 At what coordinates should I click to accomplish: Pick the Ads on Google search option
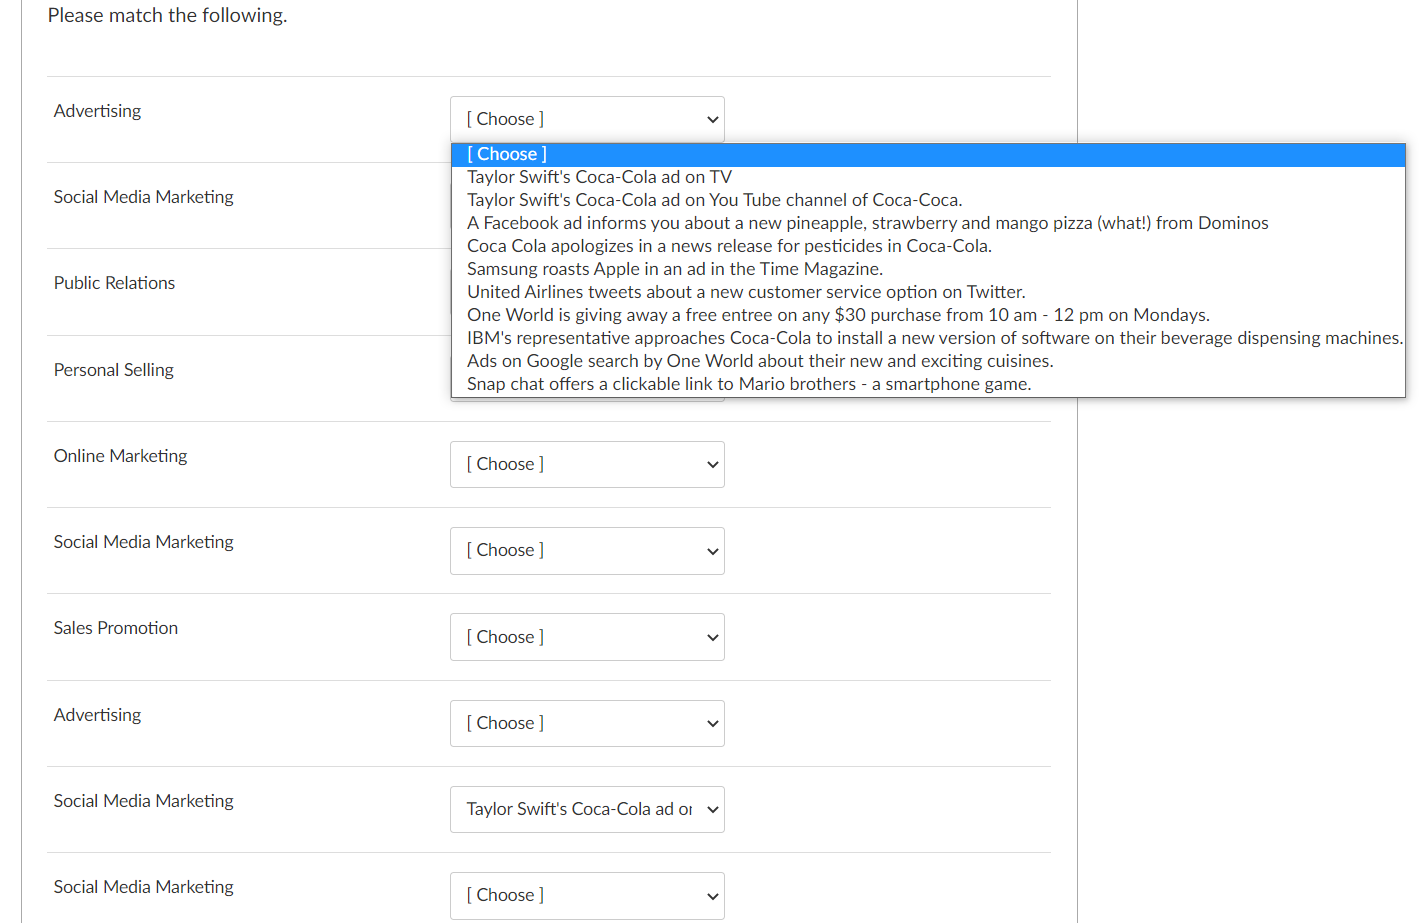(x=928, y=361)
